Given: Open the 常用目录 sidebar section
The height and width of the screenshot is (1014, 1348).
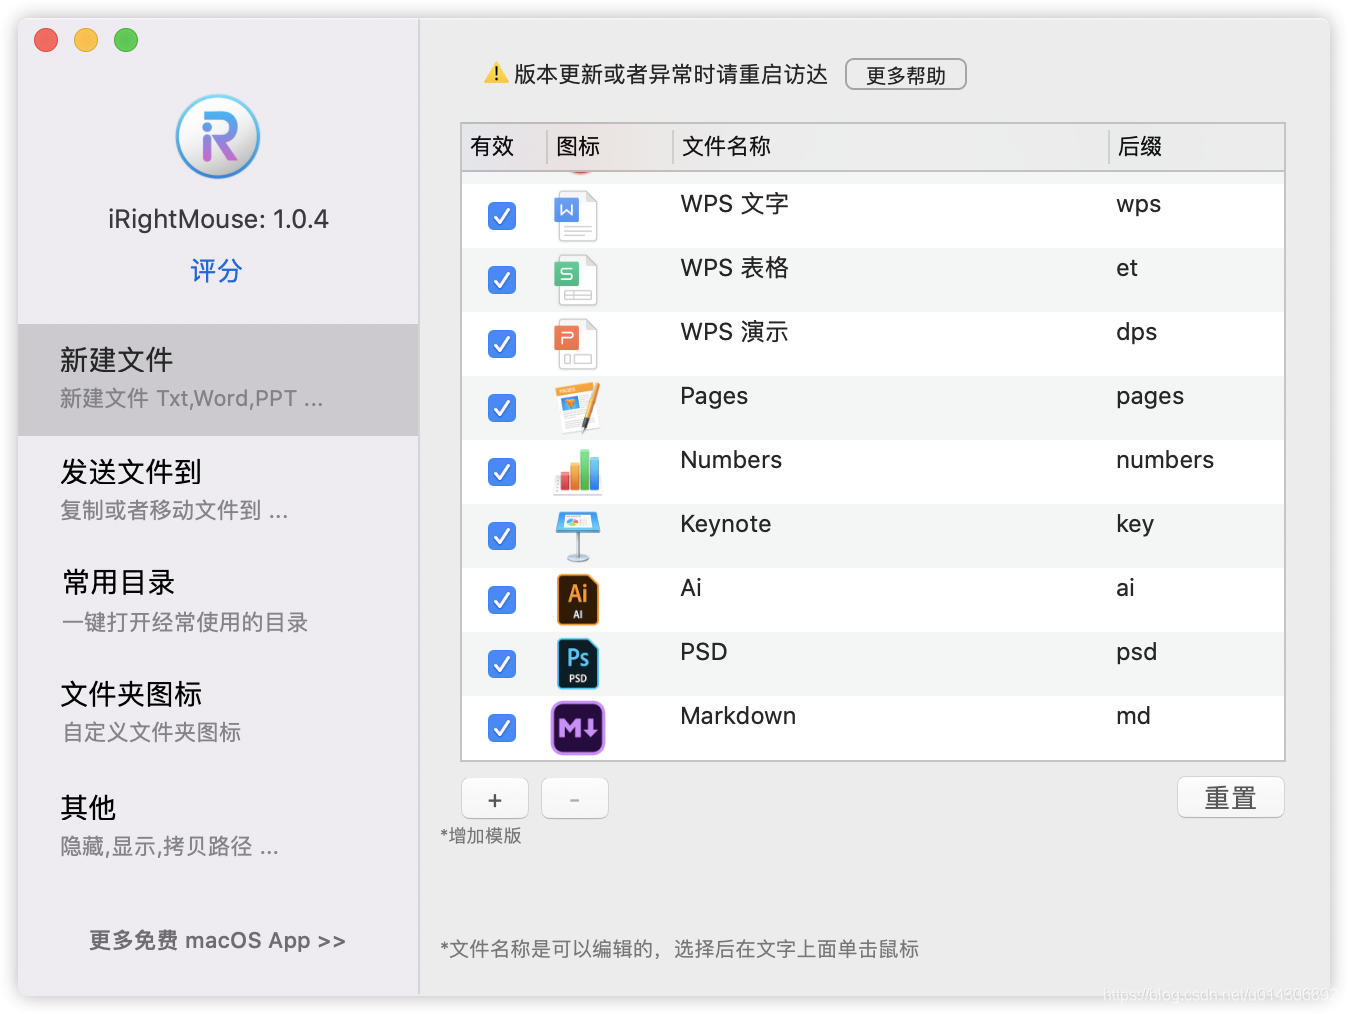Looking at the screenshot, I should (x=218, y=601).
